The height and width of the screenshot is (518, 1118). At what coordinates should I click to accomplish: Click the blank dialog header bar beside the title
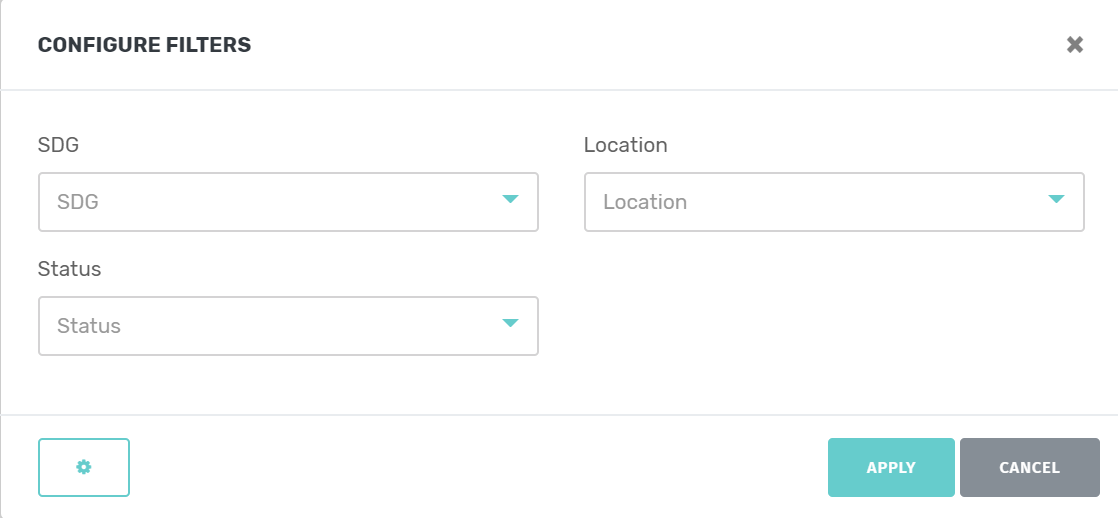click(x=656, y=45)
